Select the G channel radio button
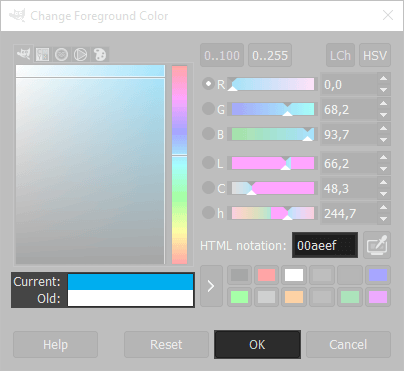 208,109
